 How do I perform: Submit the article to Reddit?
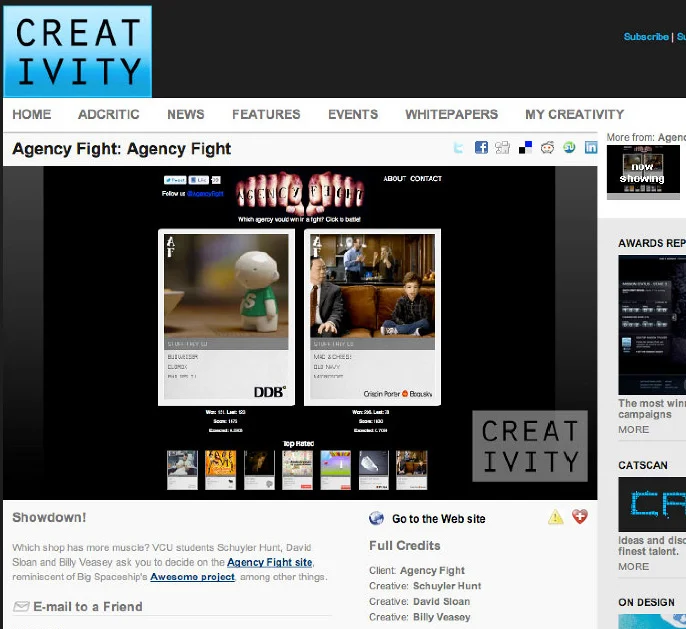(547, 147)
